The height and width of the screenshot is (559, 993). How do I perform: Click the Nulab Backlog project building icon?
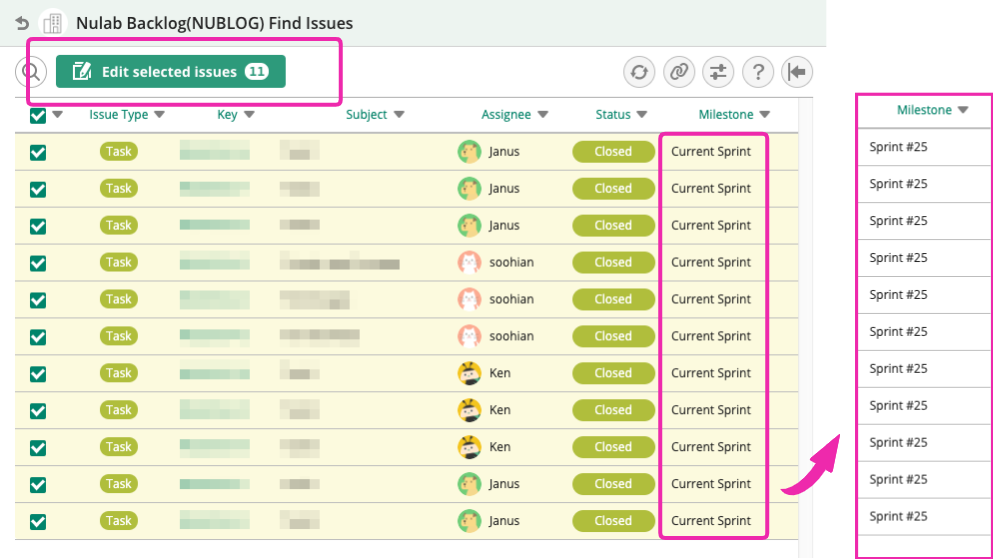click(53, 23)
